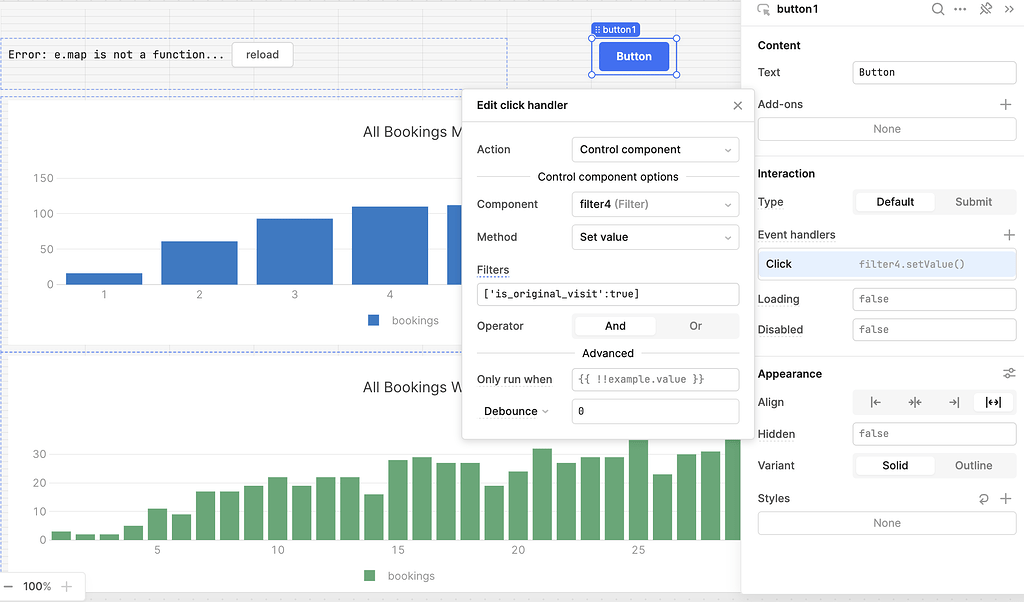Click the unpin inspector icon
Image resolution: width=1024 pixels, height=602 pixels.
[985, 9]
